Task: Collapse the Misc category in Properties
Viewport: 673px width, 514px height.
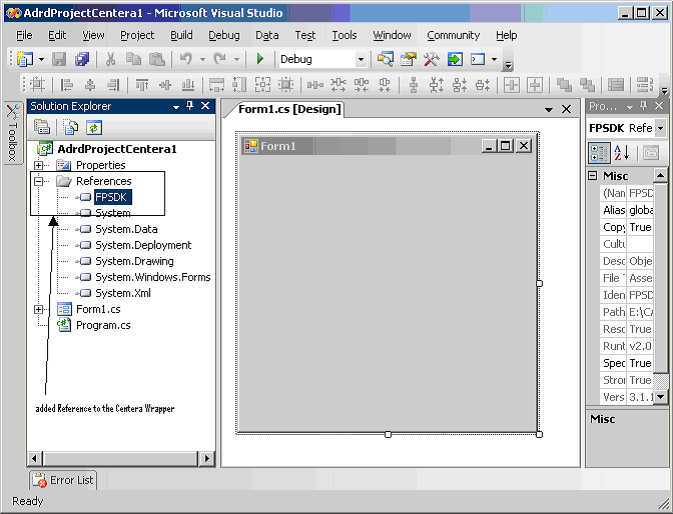Action: 593,175
